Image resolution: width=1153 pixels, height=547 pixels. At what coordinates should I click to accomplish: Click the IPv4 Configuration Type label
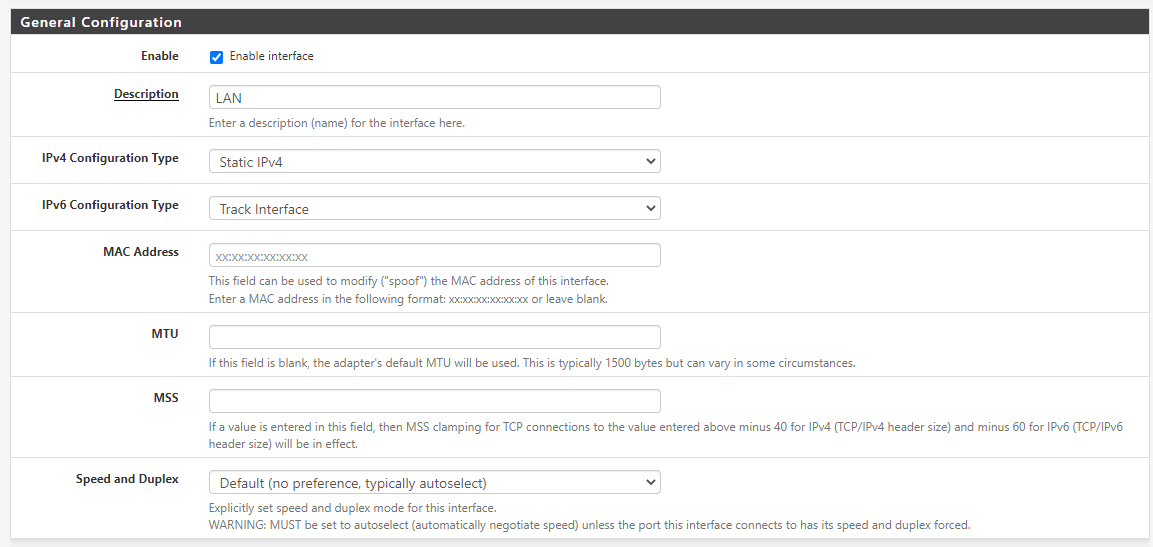coord(110,158)
